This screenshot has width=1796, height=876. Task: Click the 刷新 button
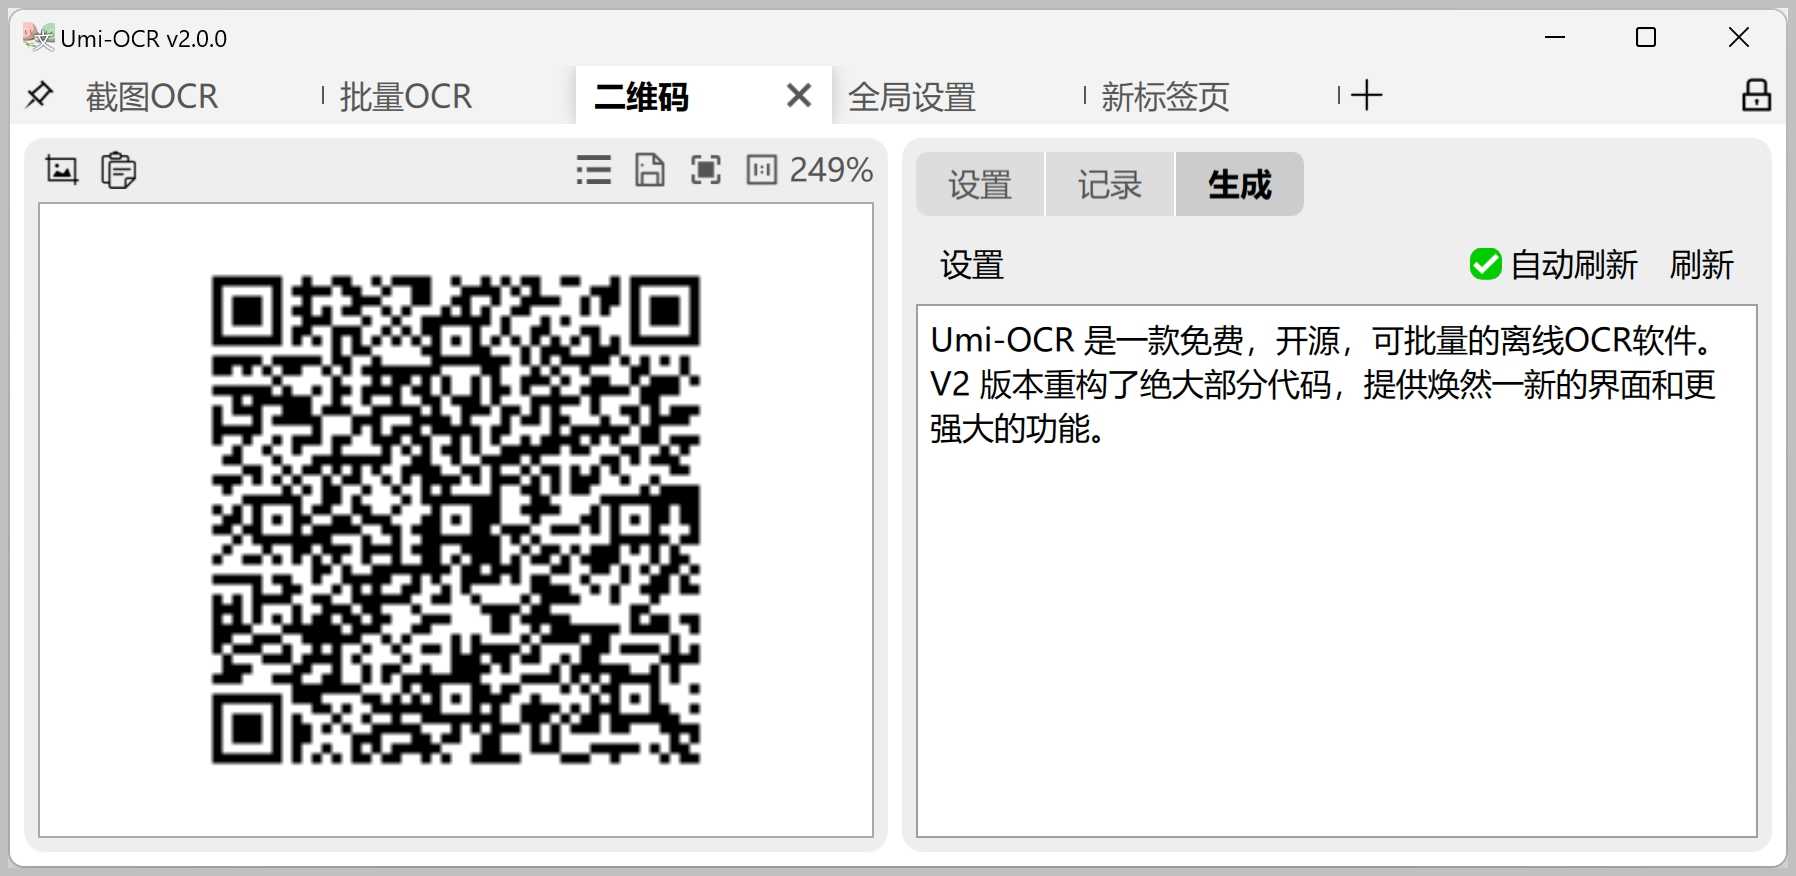(x=1702, y=265)
